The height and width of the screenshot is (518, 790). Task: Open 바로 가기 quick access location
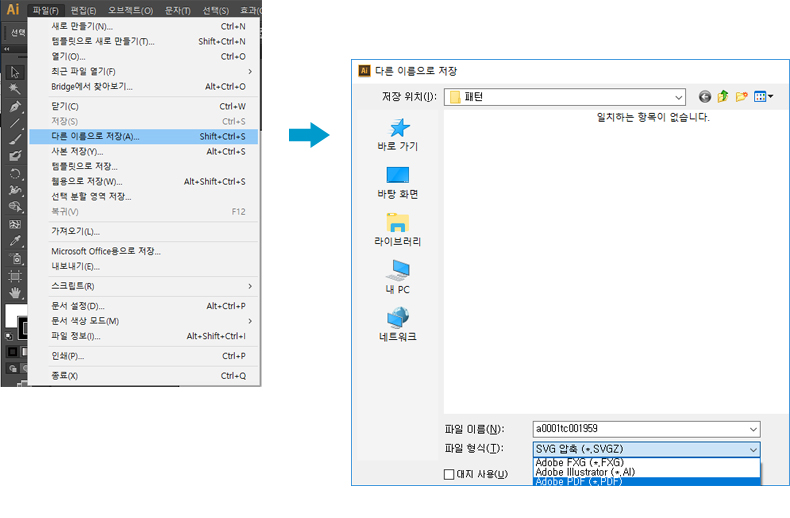[x=398, y=135]
